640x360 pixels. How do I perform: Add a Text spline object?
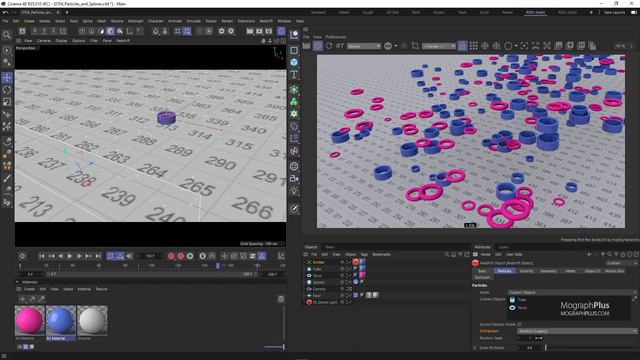[x=294, y=74]
